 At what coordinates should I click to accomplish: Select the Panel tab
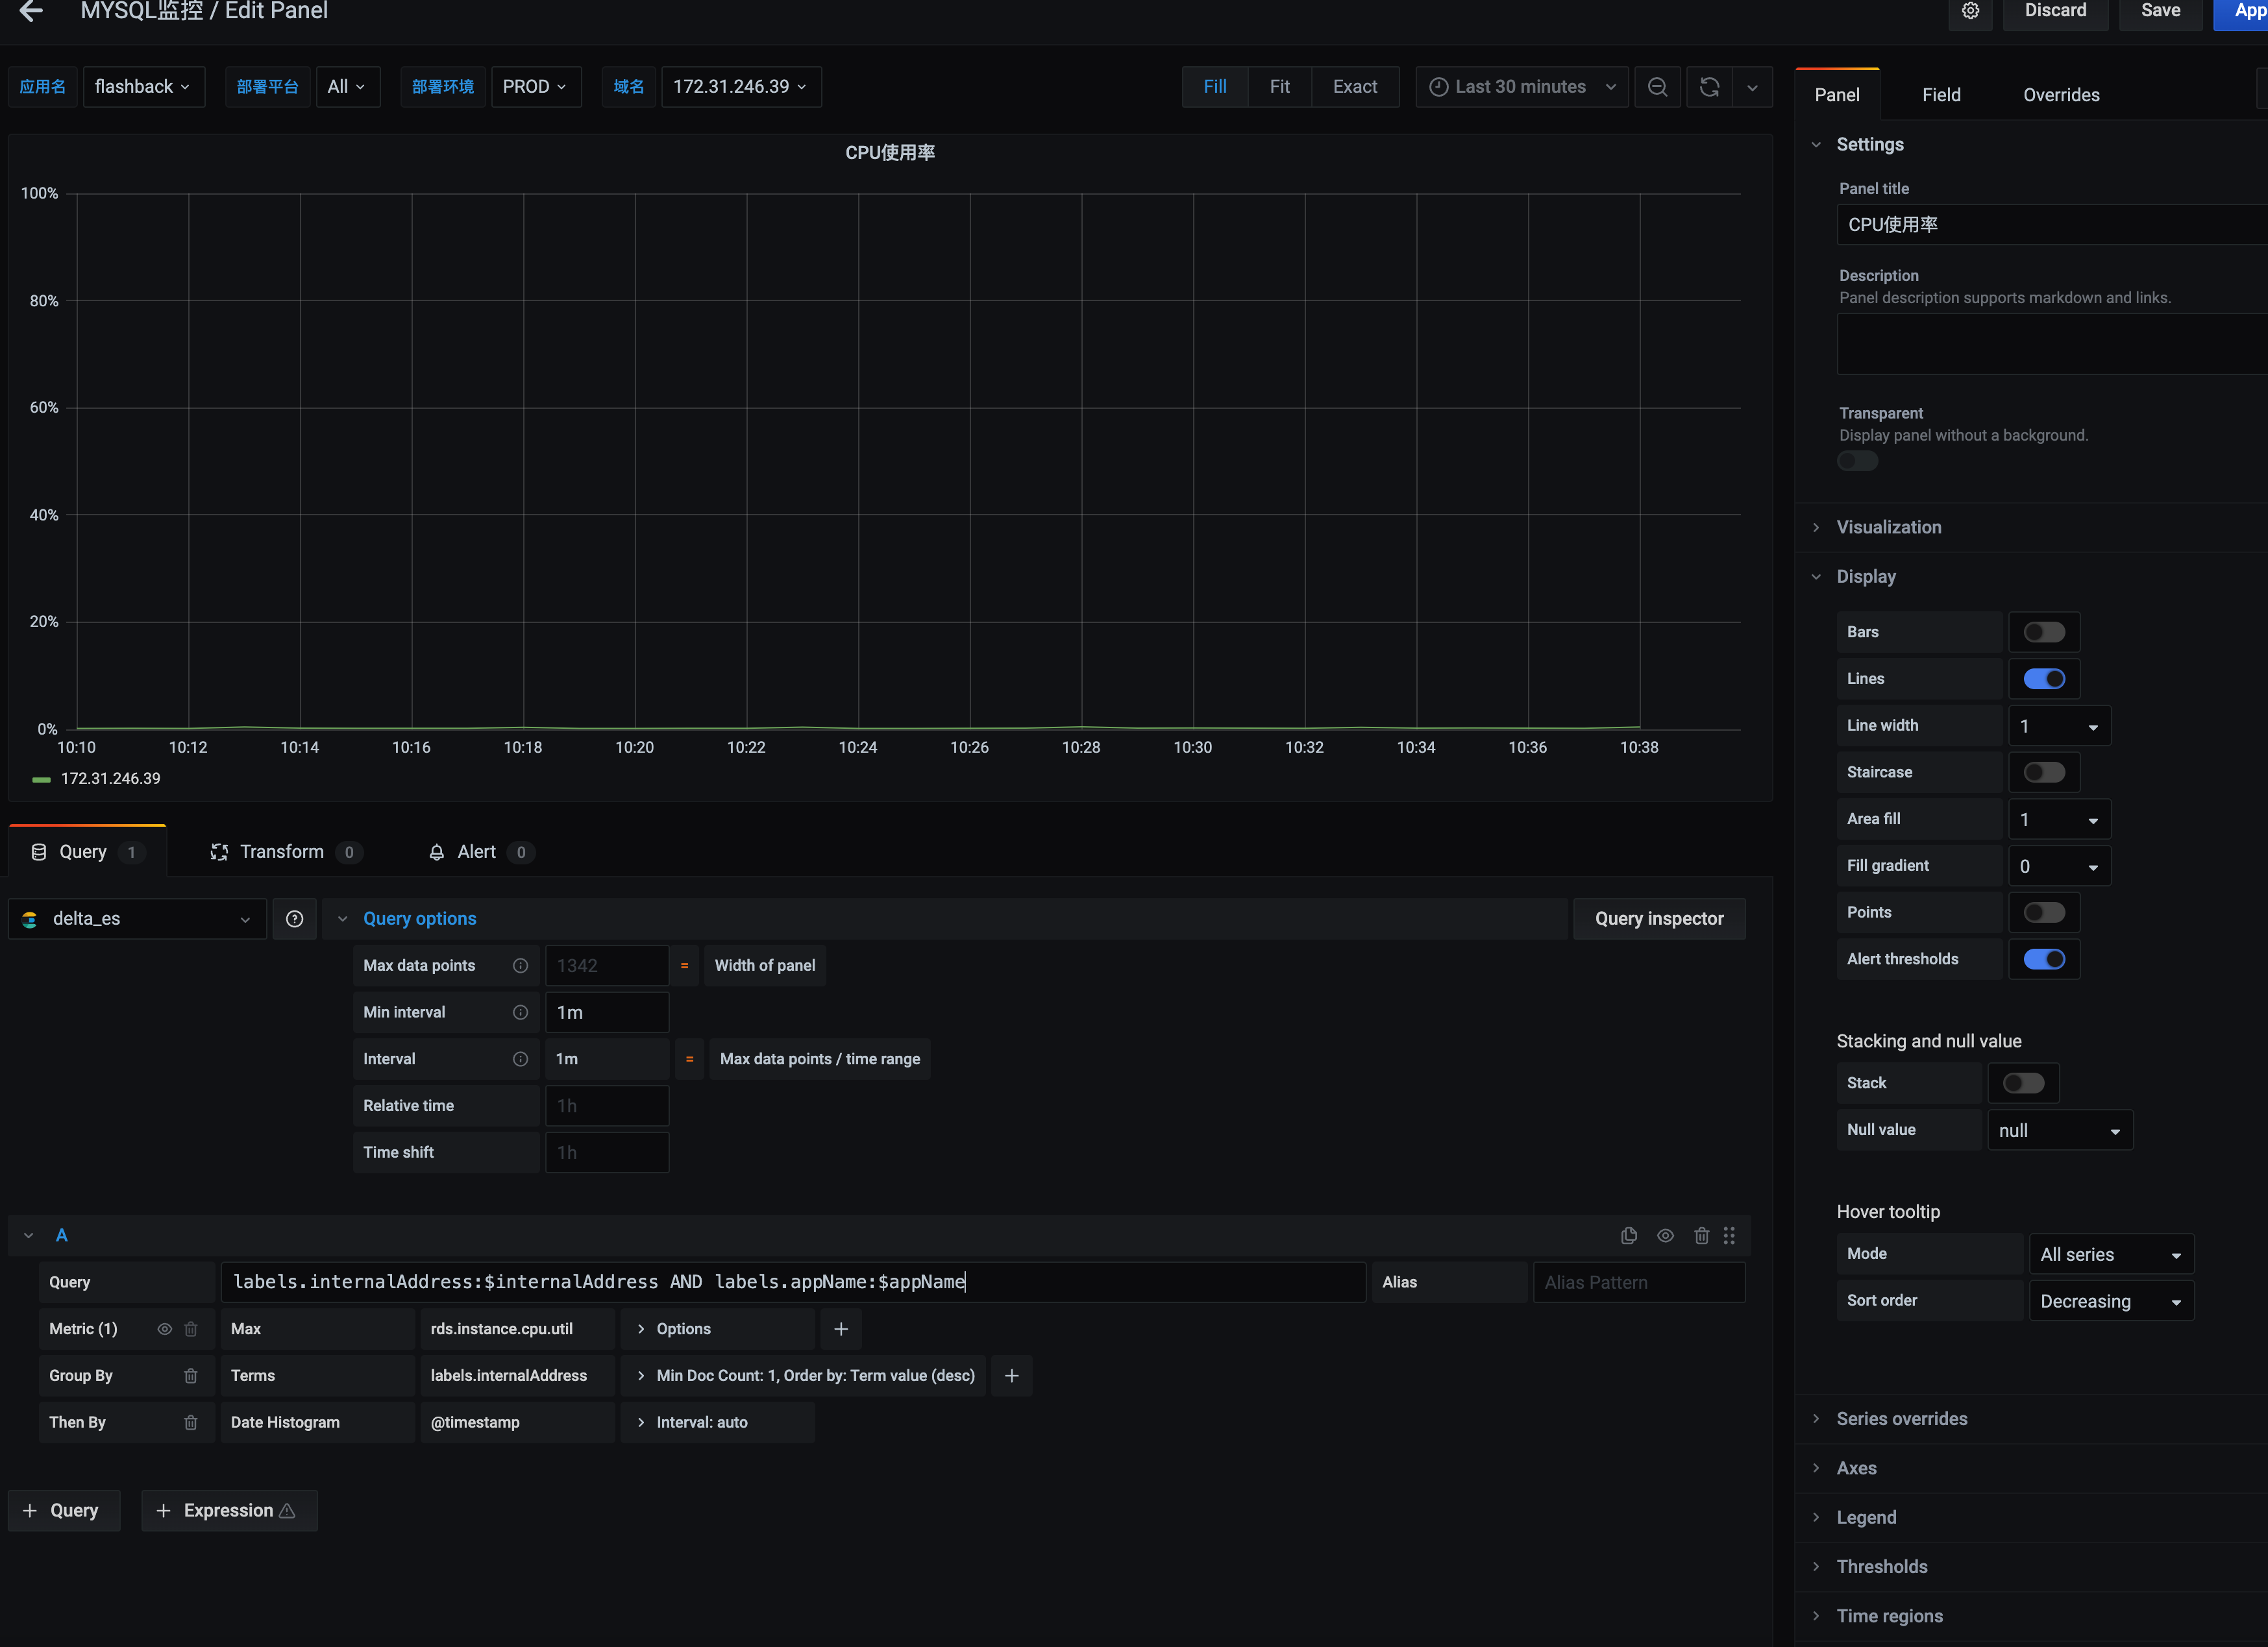[x=1837, y=95]
